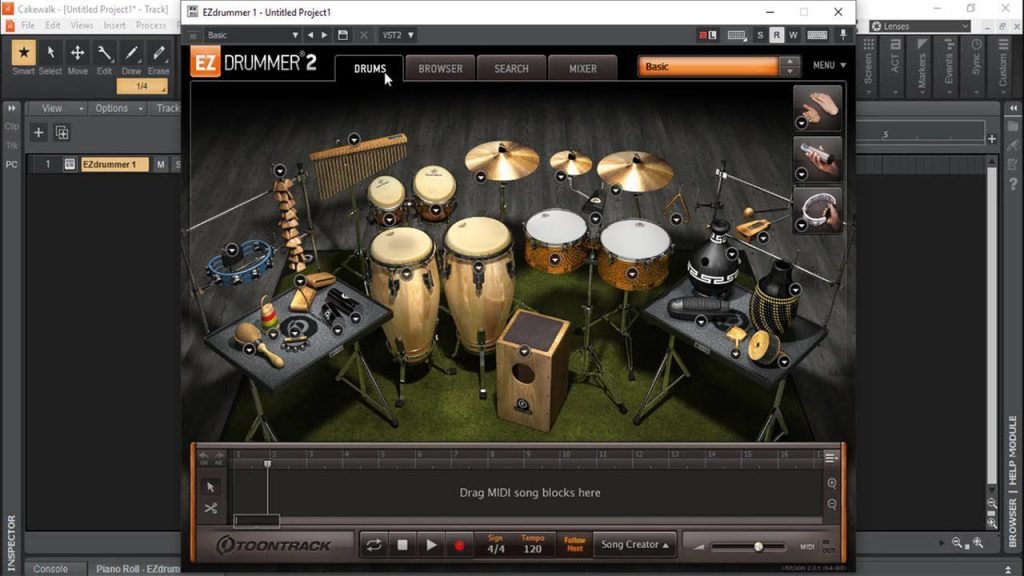The height and width of the screenshot is (576, 1024).
Task: Click the SEARCH button in EZdrummer
Action: click(511, 68)
